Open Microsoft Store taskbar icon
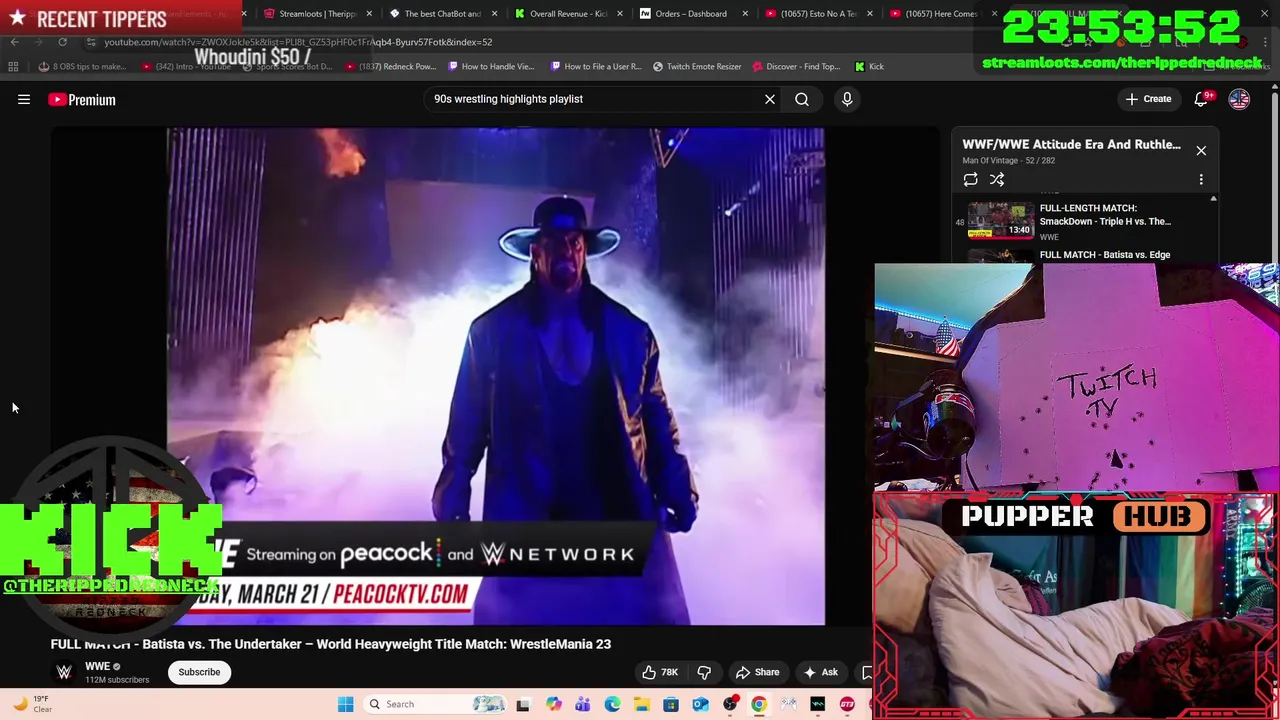This screenshot has width=1280, height=720. pyautogui.click(x=671, y=704)
